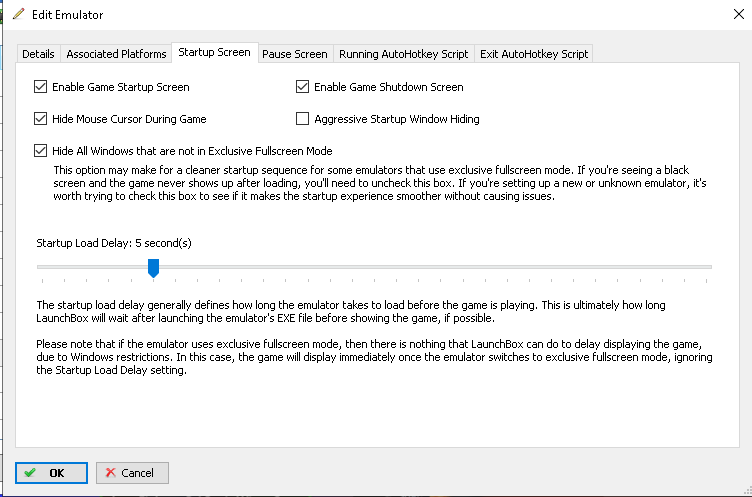This screenshot has width=752, height=497.
Task: Select the Startup Screen tab
Action: pos(214,52)
